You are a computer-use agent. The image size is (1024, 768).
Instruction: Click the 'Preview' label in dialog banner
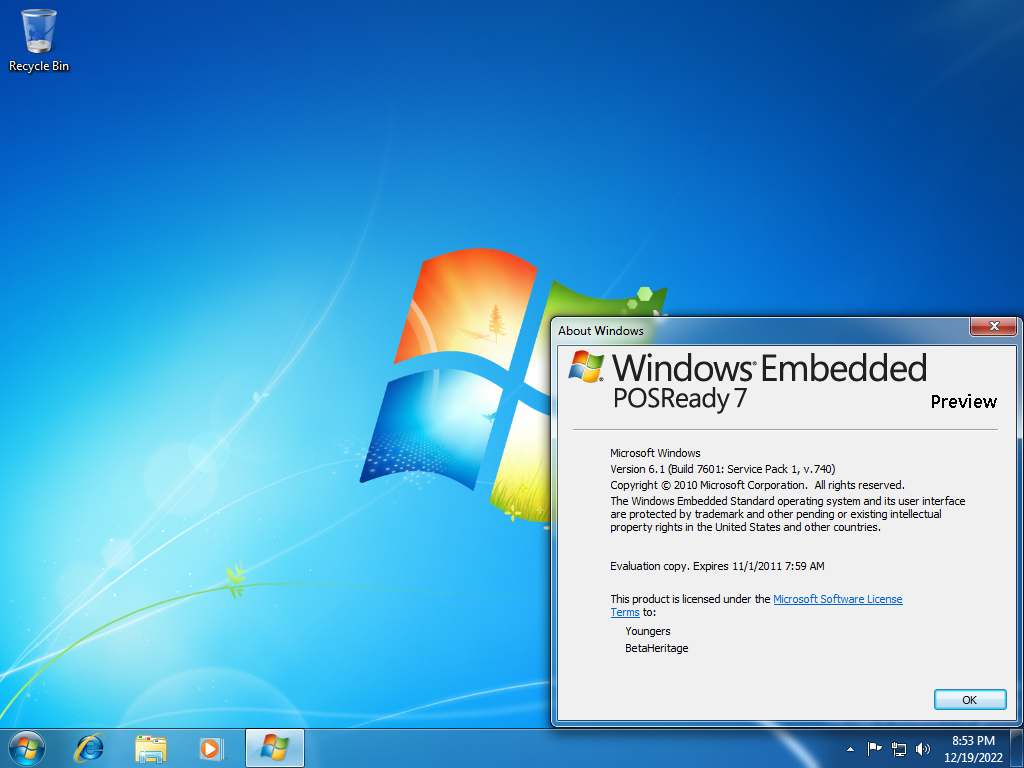(x=963, y=402)
